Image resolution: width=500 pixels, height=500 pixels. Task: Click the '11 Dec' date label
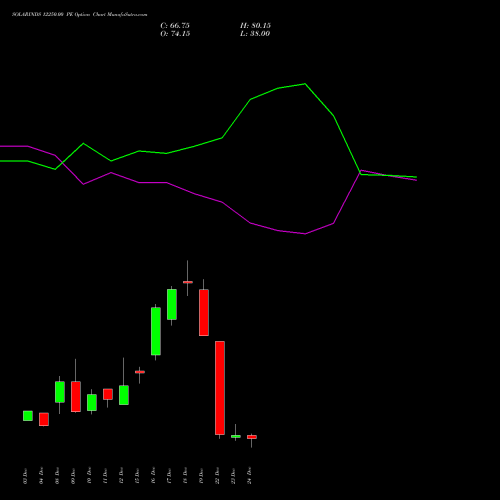[x=105, y=476]
